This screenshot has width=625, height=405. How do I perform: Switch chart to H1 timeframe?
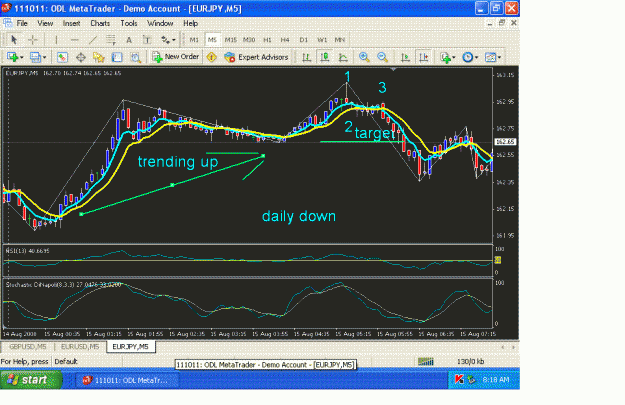pyautogui.click(x=267, y=39)
